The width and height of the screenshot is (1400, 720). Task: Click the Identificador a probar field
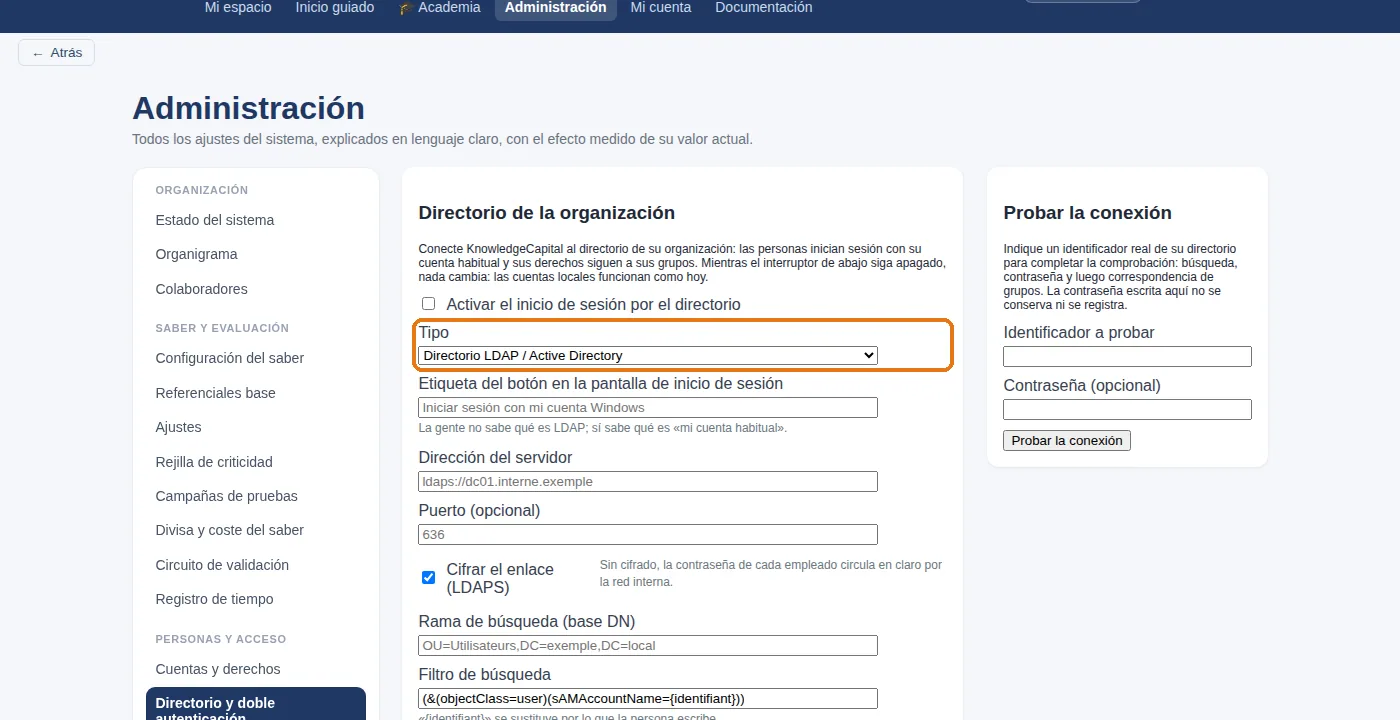pos(1127,356)
